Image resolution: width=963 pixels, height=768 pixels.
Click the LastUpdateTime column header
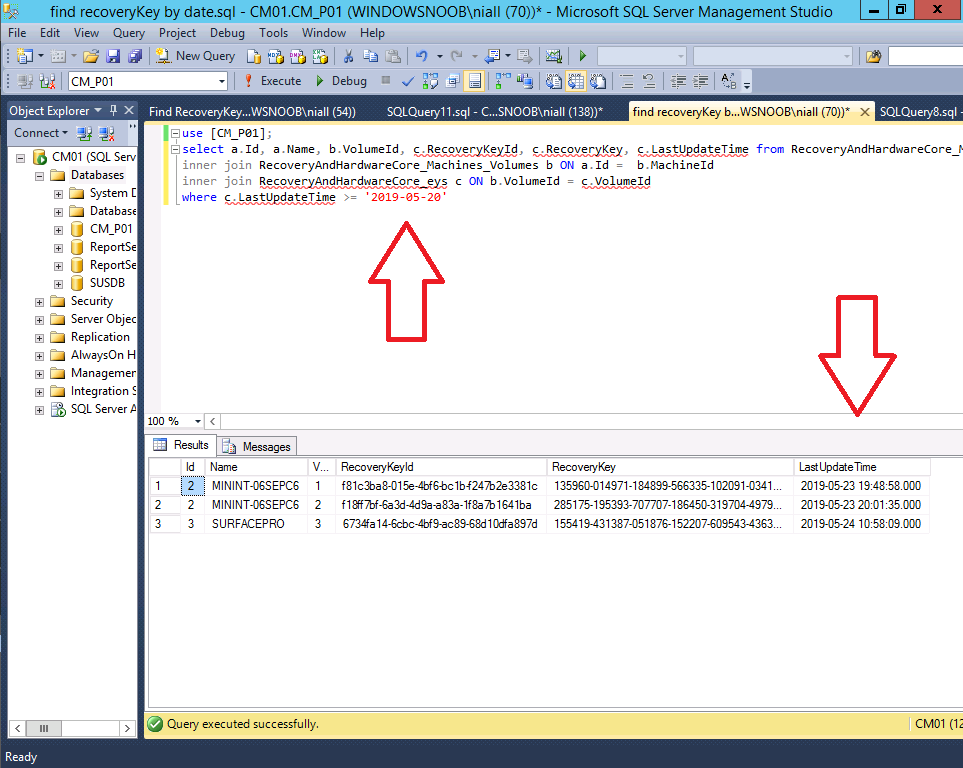point(861,467)
